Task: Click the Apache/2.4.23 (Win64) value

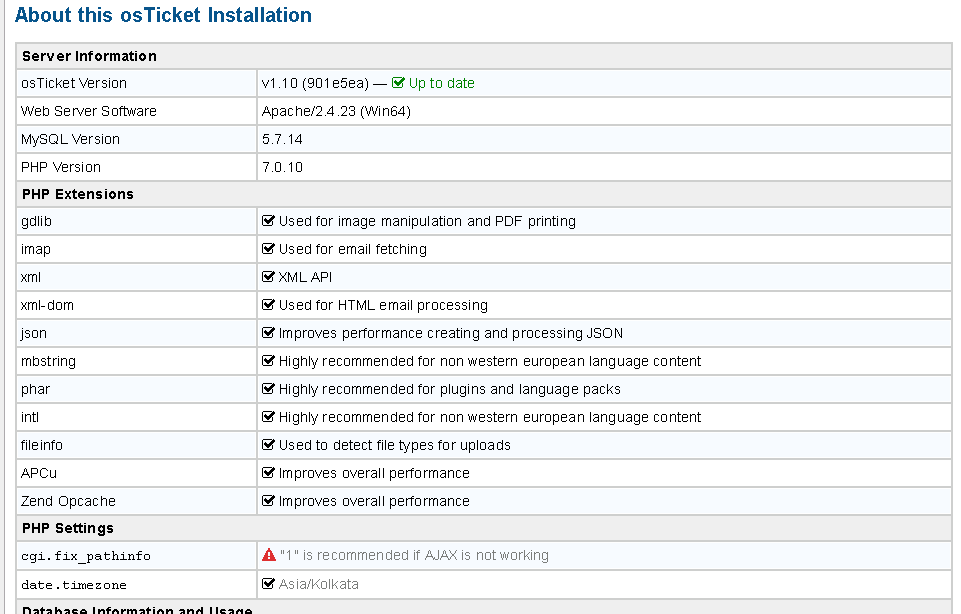Action: (x=336, y=112)
